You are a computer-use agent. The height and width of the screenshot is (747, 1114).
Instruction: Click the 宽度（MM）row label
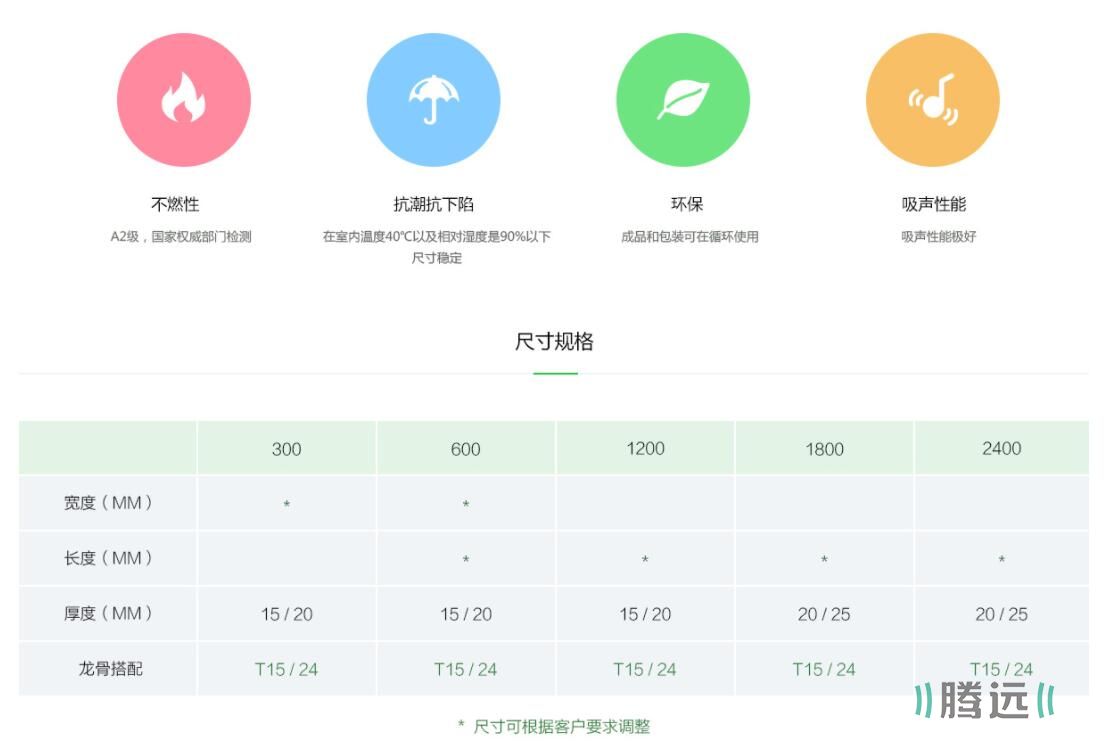point(108,503)
